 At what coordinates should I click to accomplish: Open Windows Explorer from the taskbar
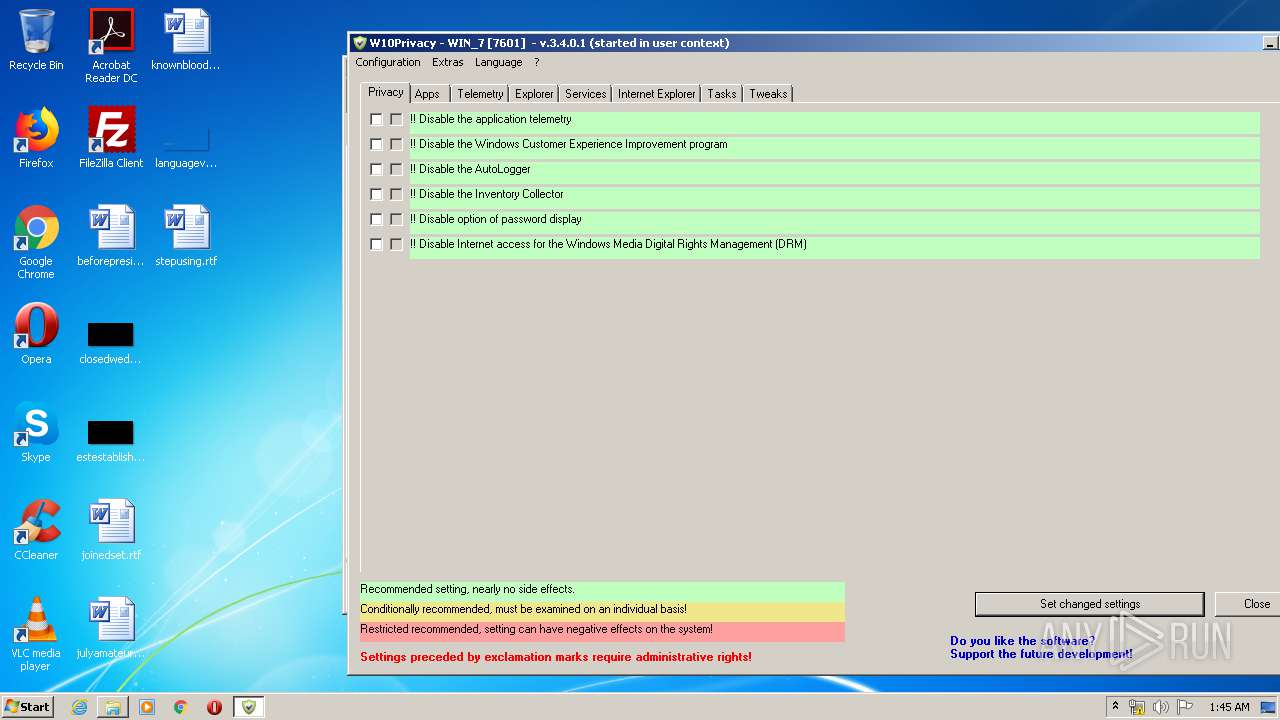click(x=113, y=707)
